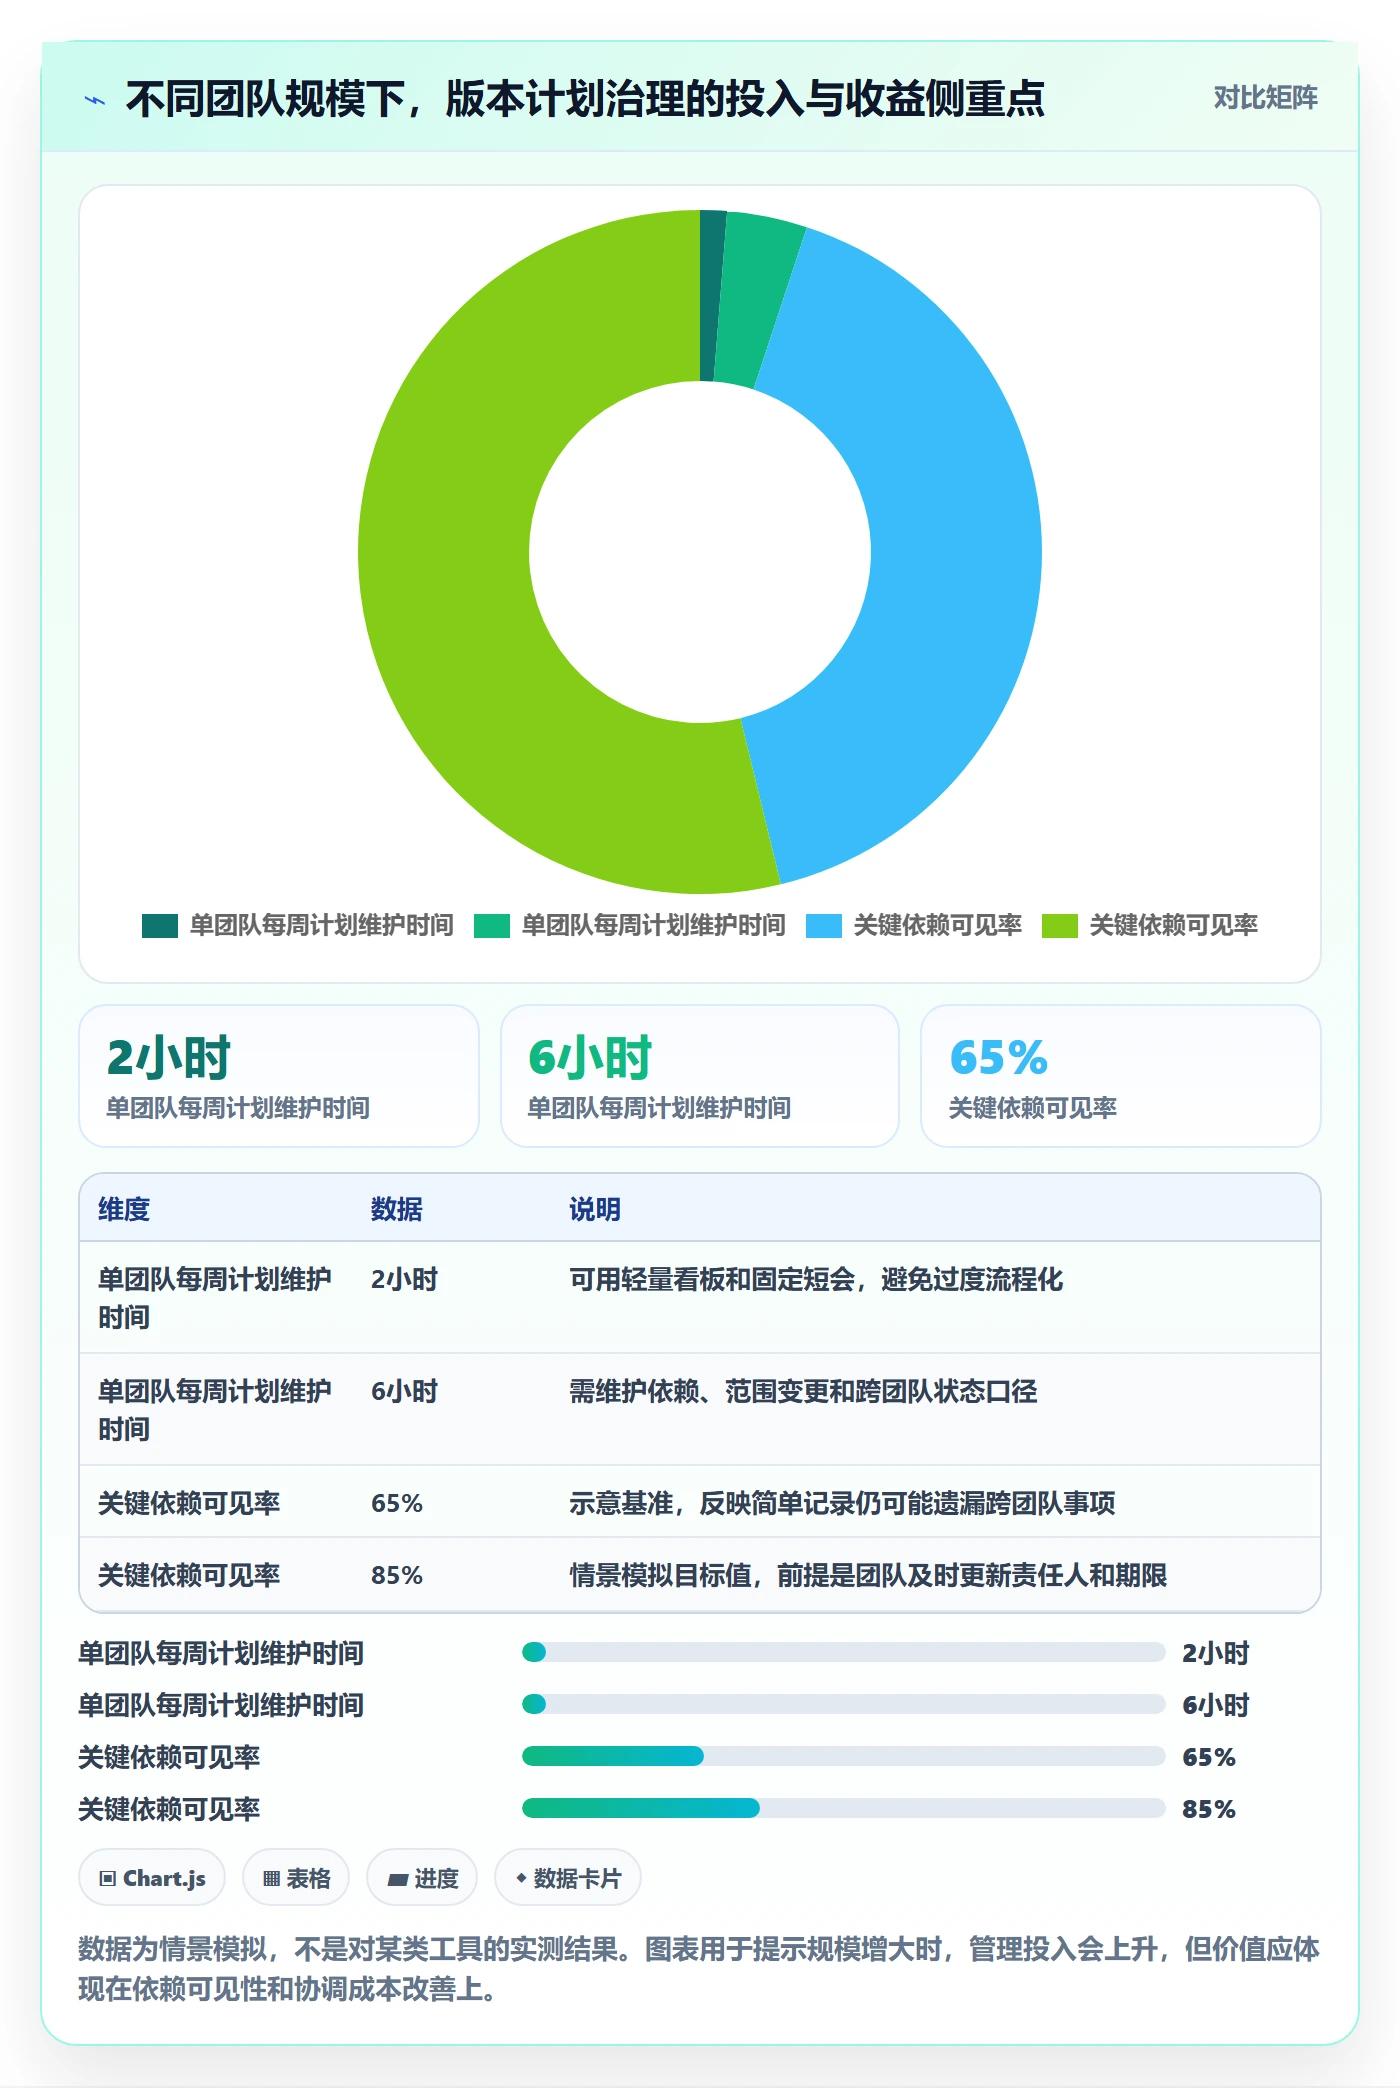Click the 85% progress bar
The width and height of the screenshot is (1400, 2088).
point(844,1808)
